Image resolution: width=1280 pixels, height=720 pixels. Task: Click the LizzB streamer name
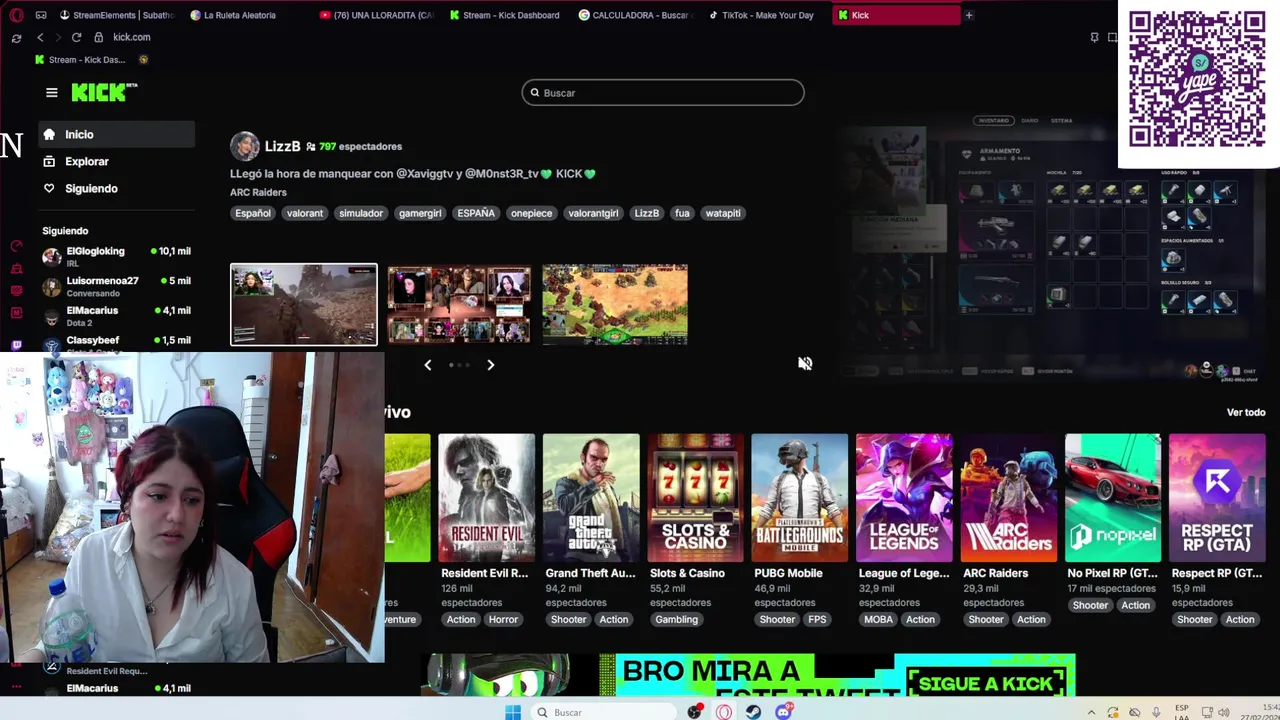tap(282, 146)
